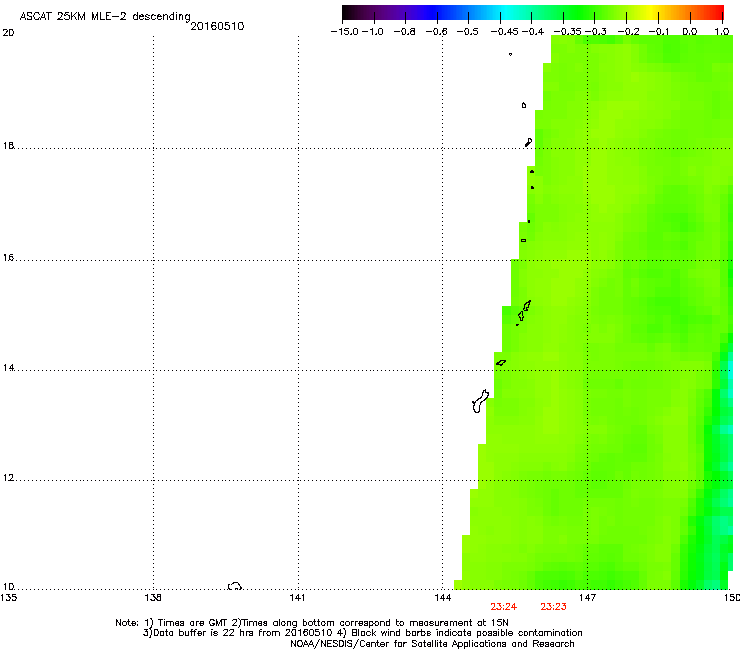
Task: Click the red timestamp 23:23
Action: 553,607
